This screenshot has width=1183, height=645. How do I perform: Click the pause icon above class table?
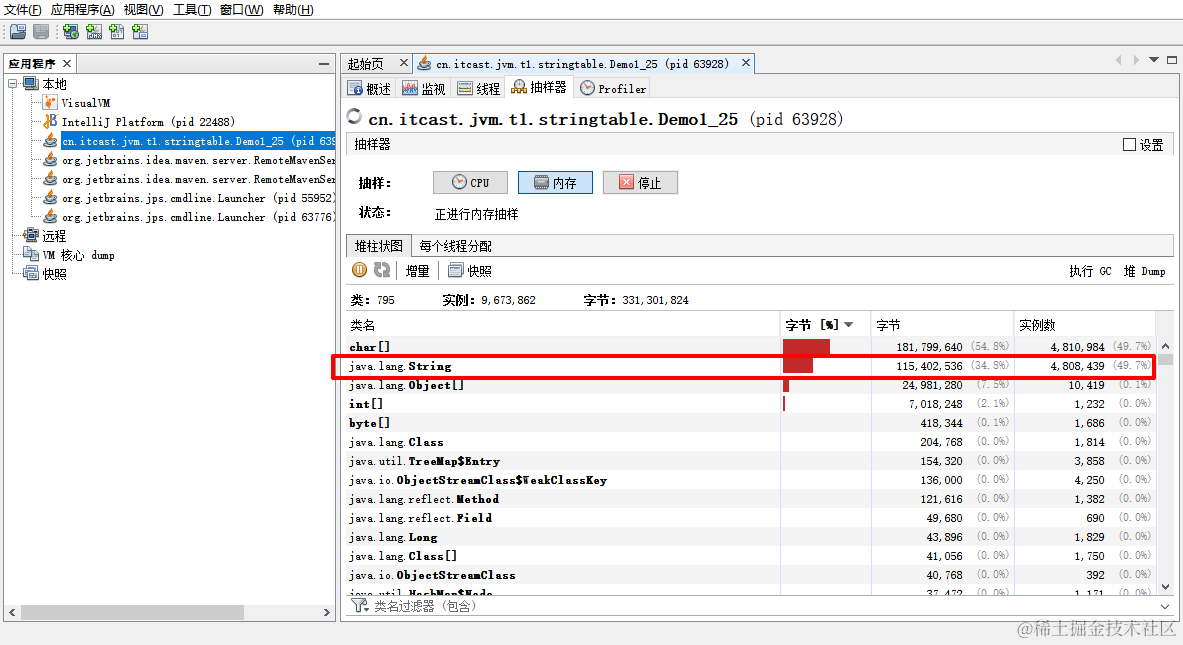(x=360, y=270)
